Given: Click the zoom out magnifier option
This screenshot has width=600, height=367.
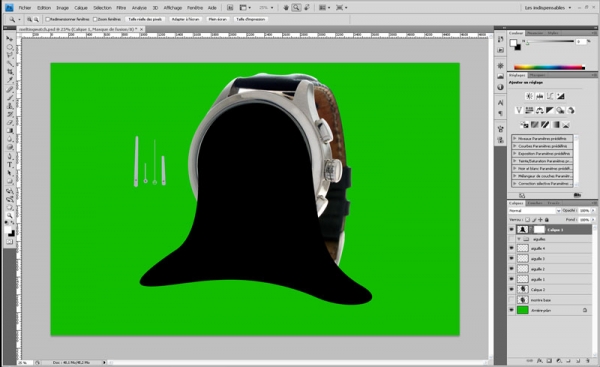Looking at the screenshot, I should 36,19.
